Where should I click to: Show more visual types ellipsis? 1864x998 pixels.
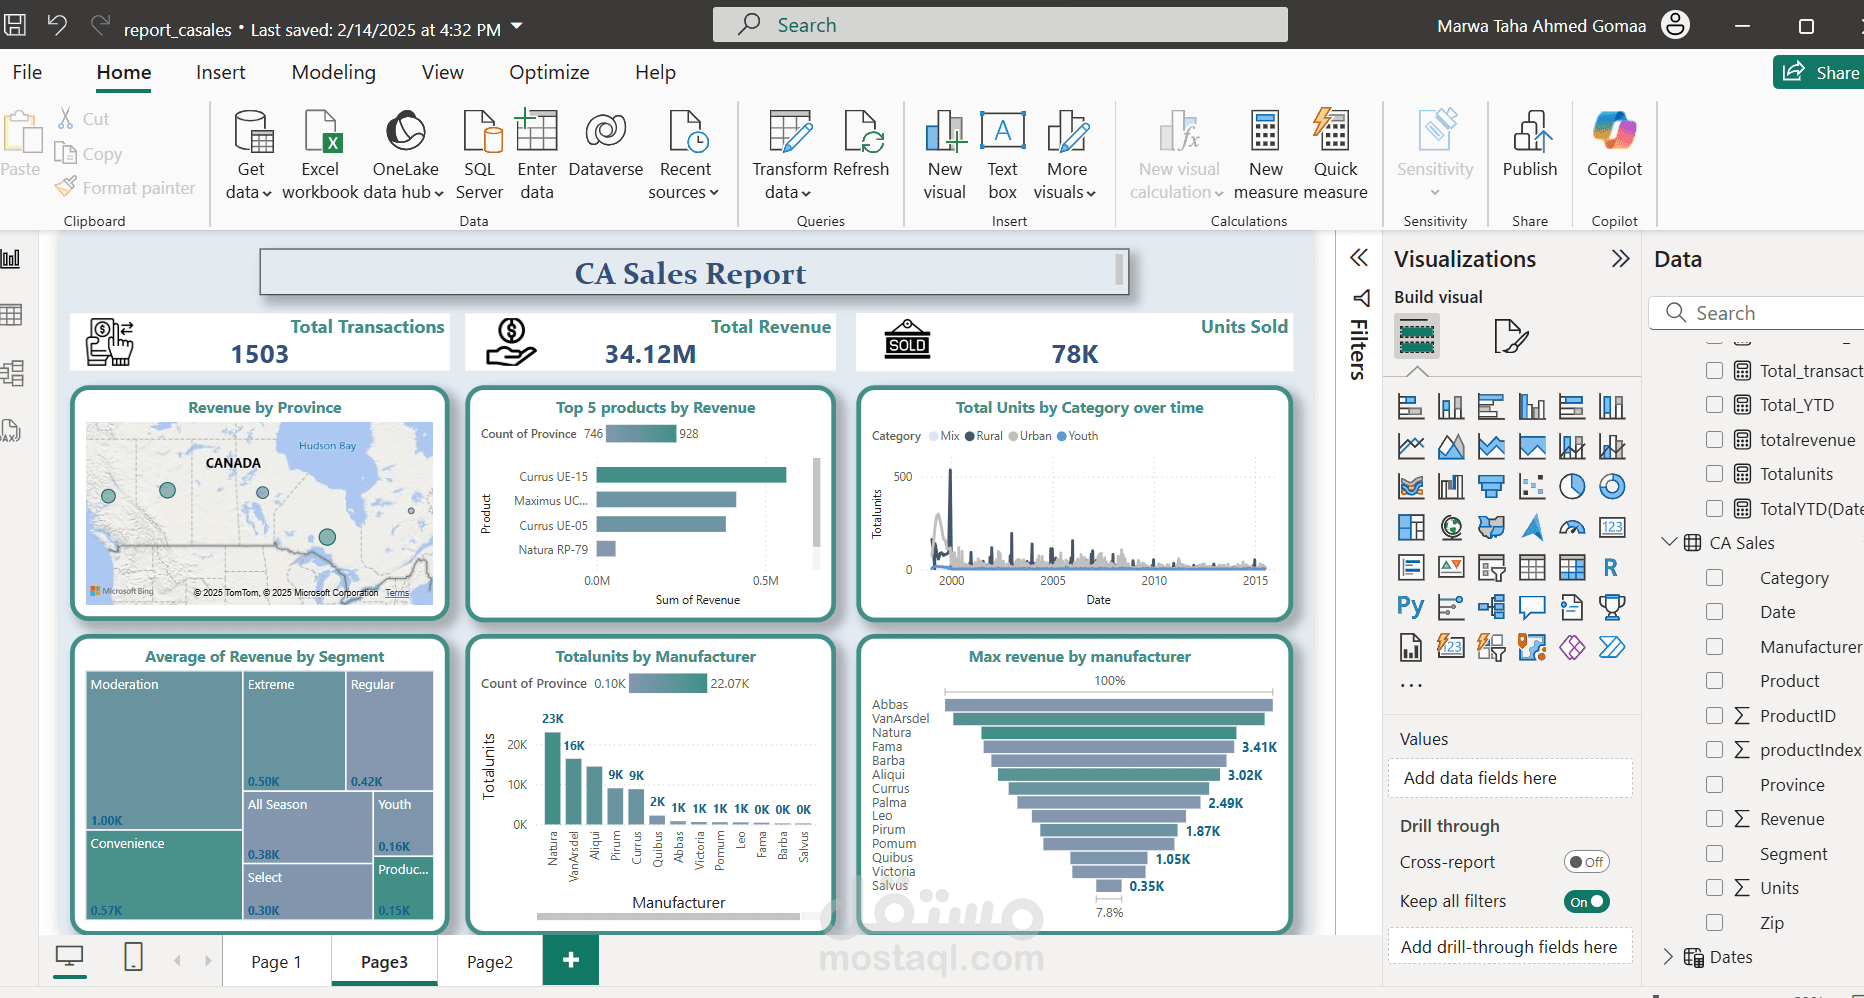click(1411, 686)
